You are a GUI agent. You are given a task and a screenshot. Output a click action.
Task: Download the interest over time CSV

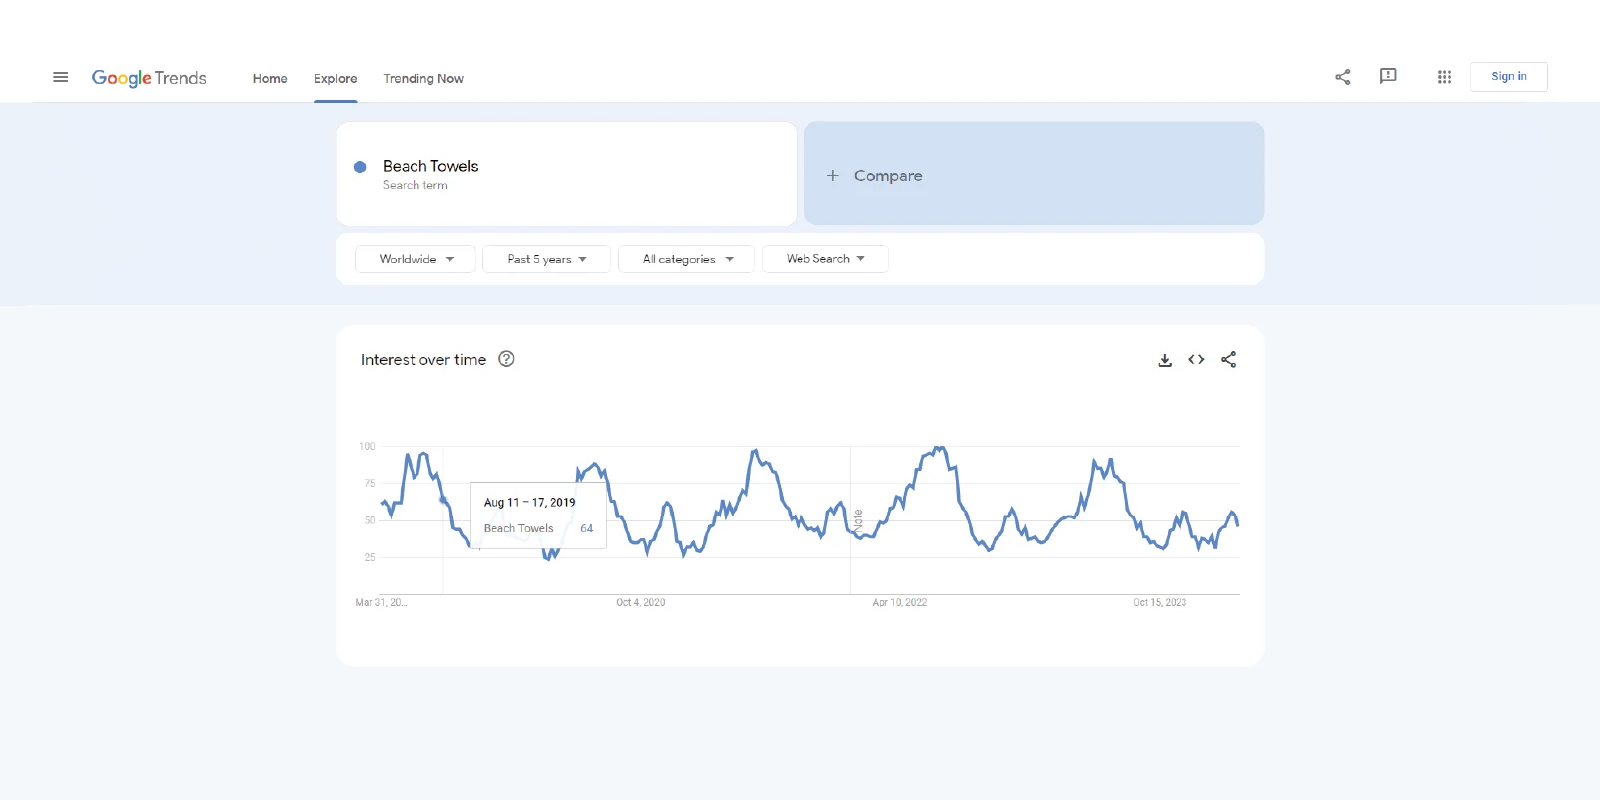click(1165, 360)
